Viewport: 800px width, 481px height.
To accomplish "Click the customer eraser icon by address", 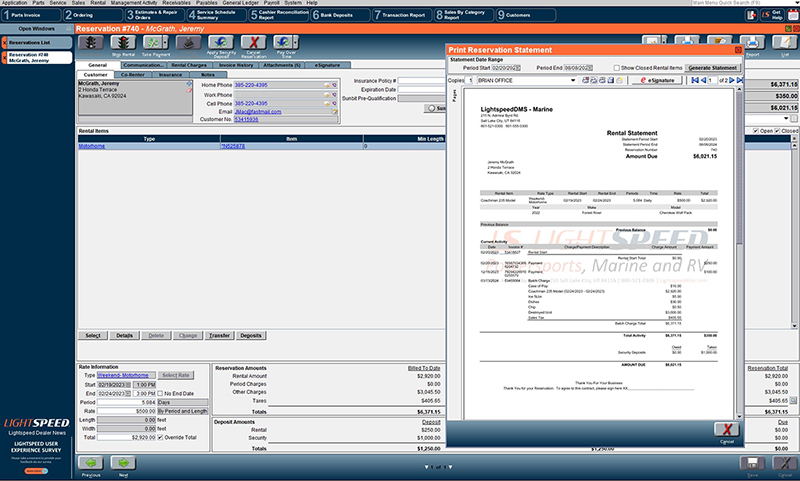I will tap(189, 90).
